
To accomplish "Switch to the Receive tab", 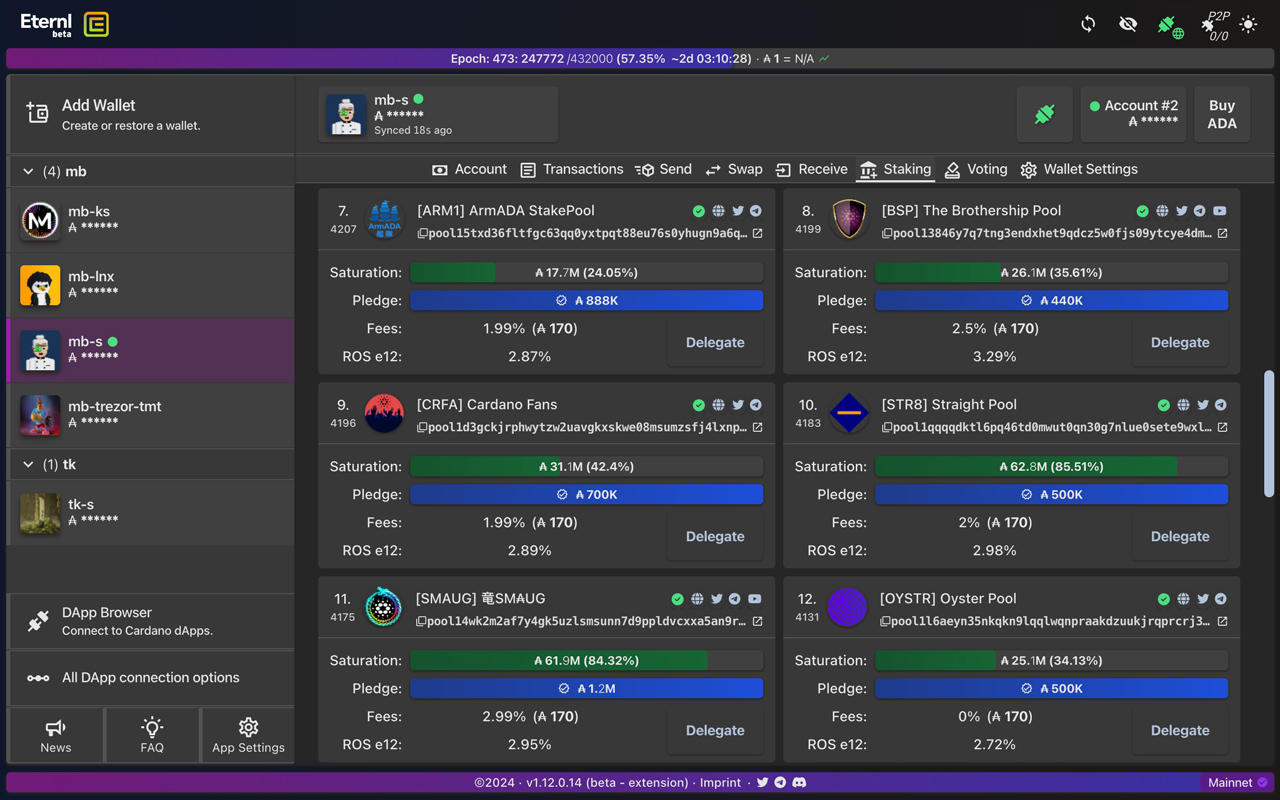I will (x=811, y=169).
